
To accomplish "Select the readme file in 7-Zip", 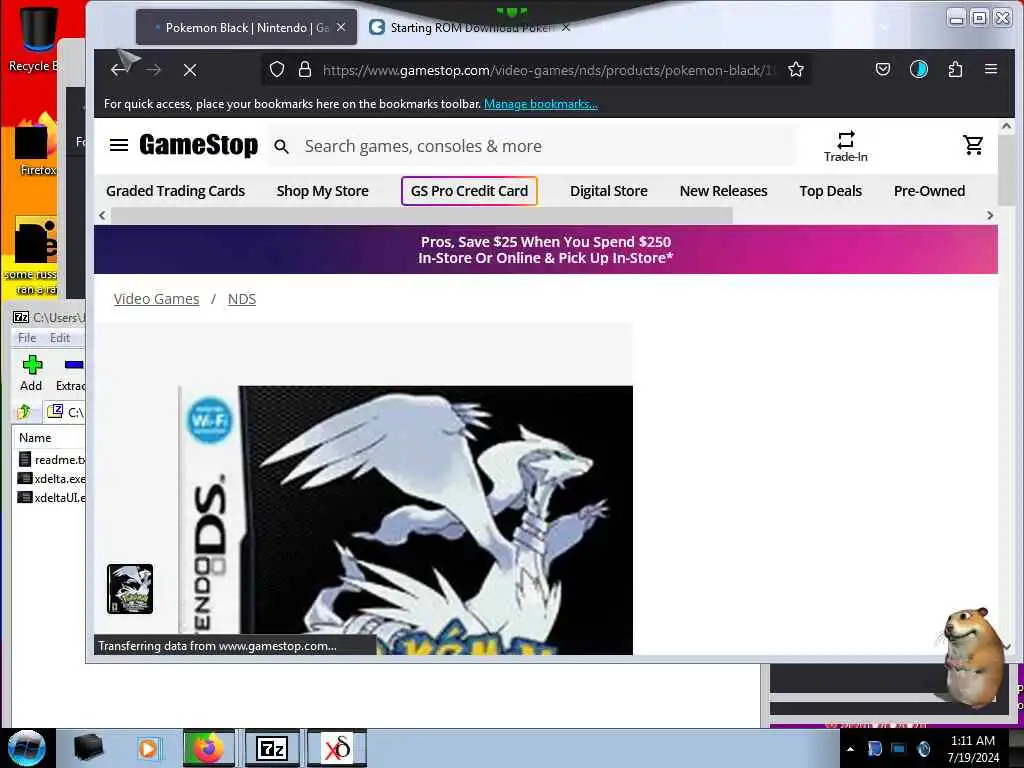I will (52, 460).
